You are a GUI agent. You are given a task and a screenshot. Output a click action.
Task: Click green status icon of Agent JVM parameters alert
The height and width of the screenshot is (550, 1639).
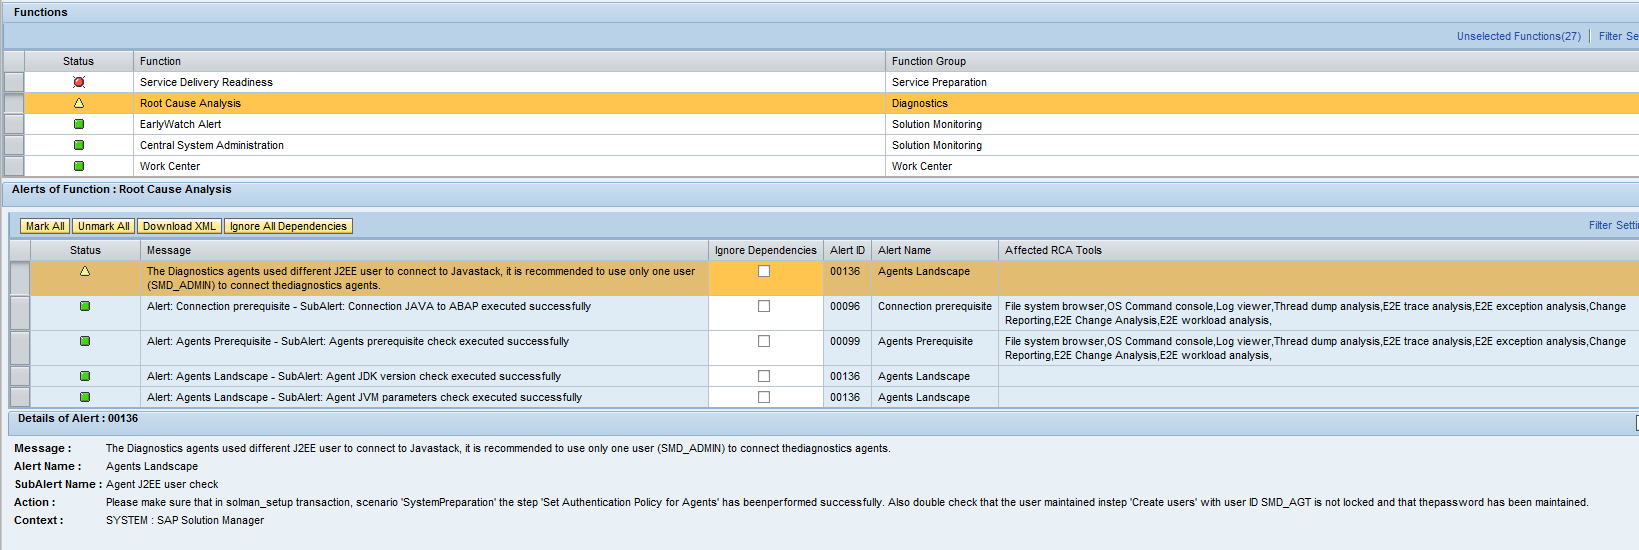pos(85,397)
